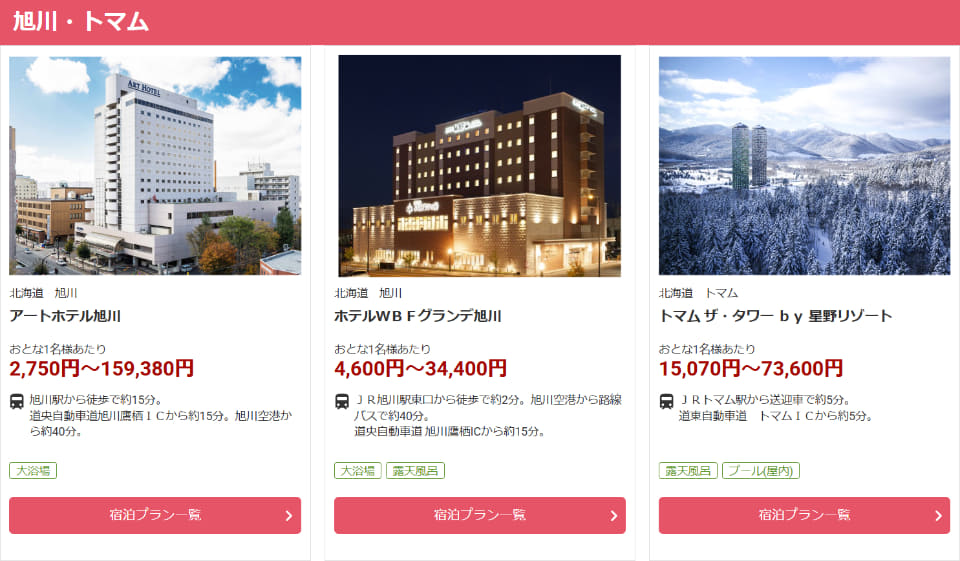This screenshot has height=561, width=960.
Task: Click the 露天風呂 tag on ホテルWBFグランデ旭川
Action: (x=415, y=470)
